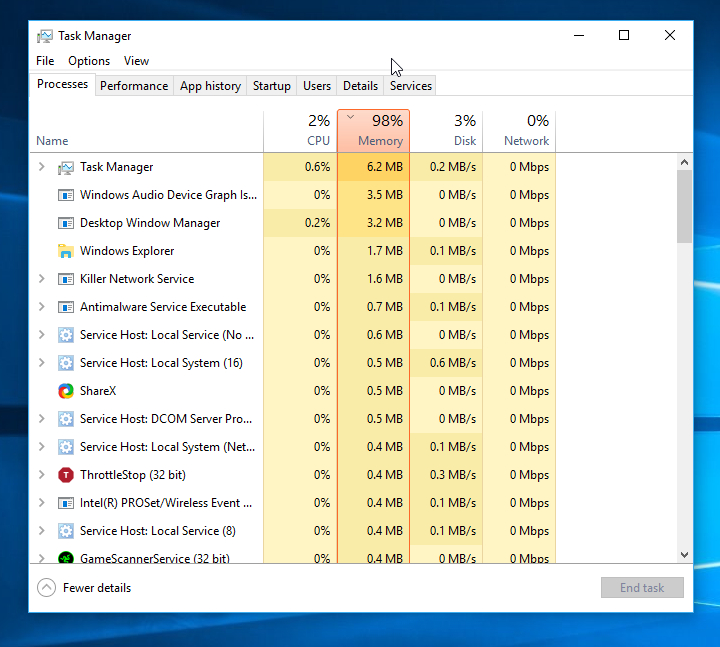Open the File menu
Image resolution: width=720 pixels, height=647 pixels.
click(x=45, y=61)
